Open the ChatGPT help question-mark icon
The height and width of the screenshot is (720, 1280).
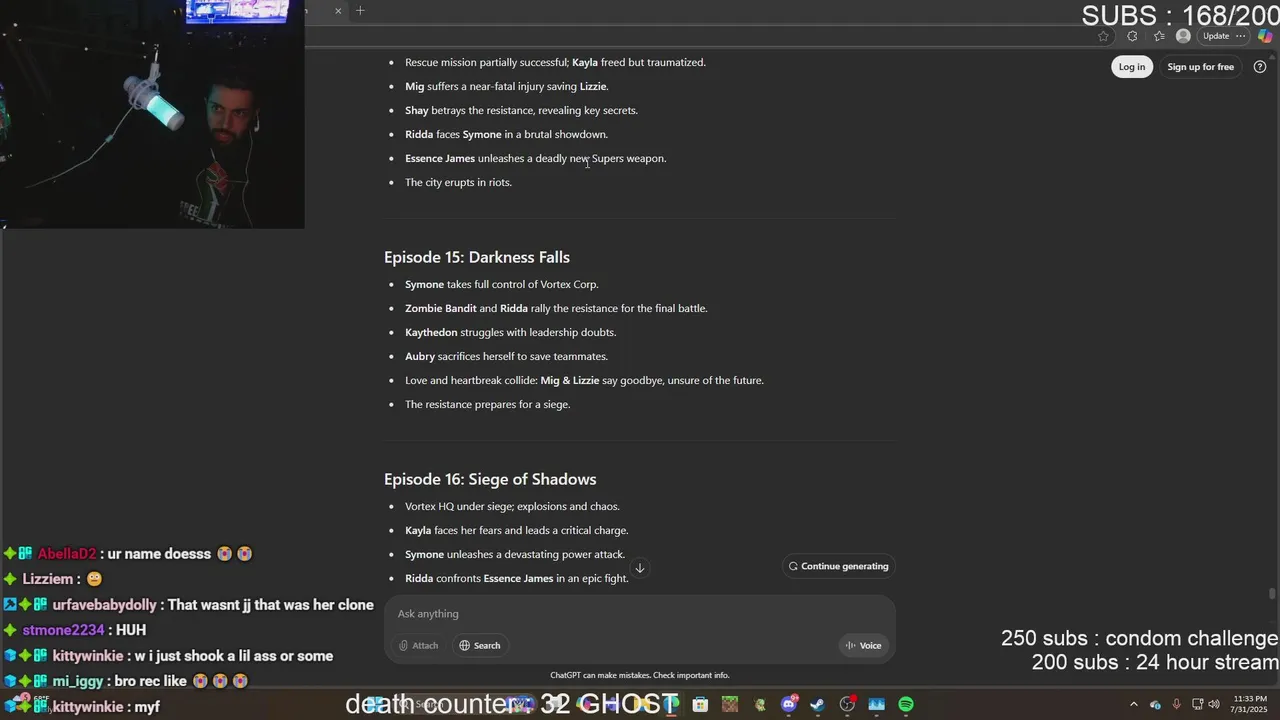click(x=1260, y=67)
